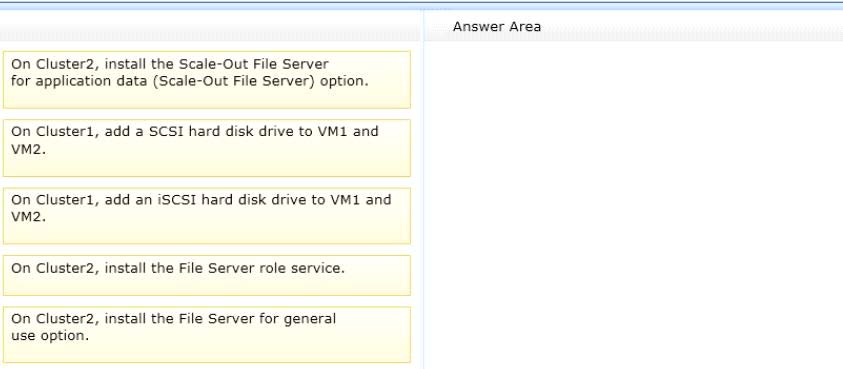Image resolution: width=843 pixels, height=369 pixels.
Task: Select the Scale-Out File Server option box
Action: 206,80
